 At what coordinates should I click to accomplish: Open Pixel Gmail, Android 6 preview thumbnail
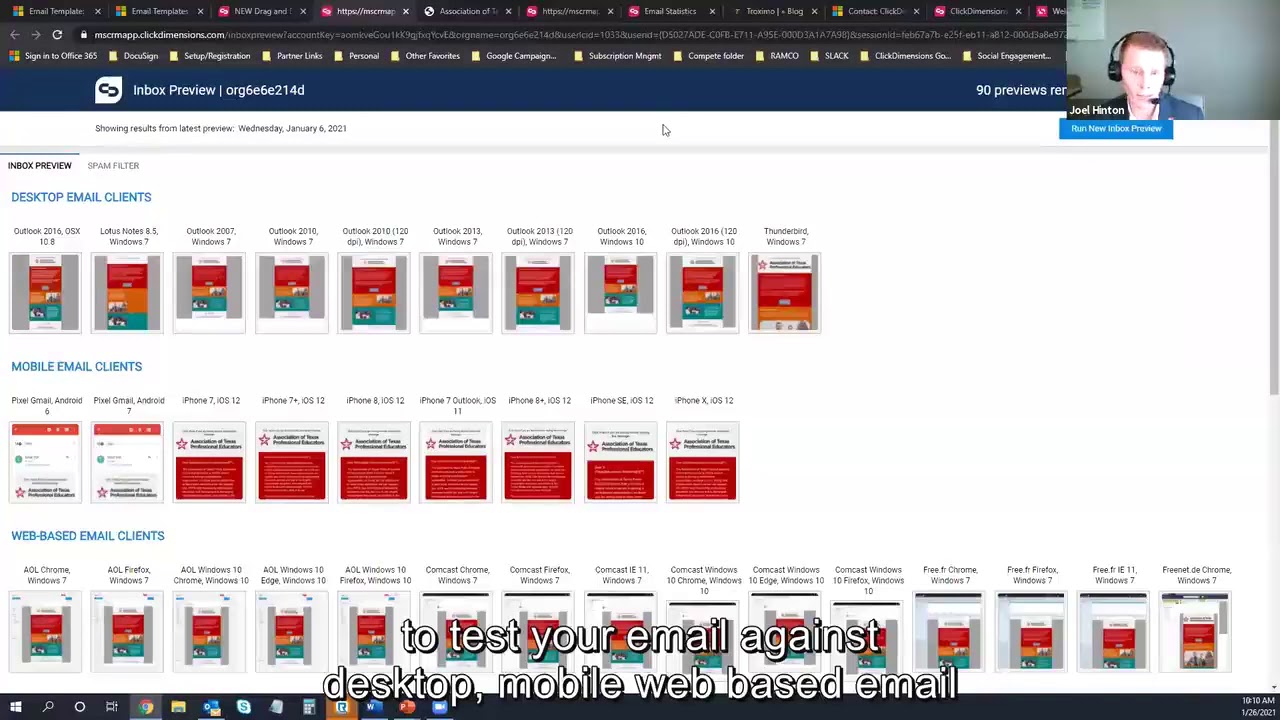45,462
